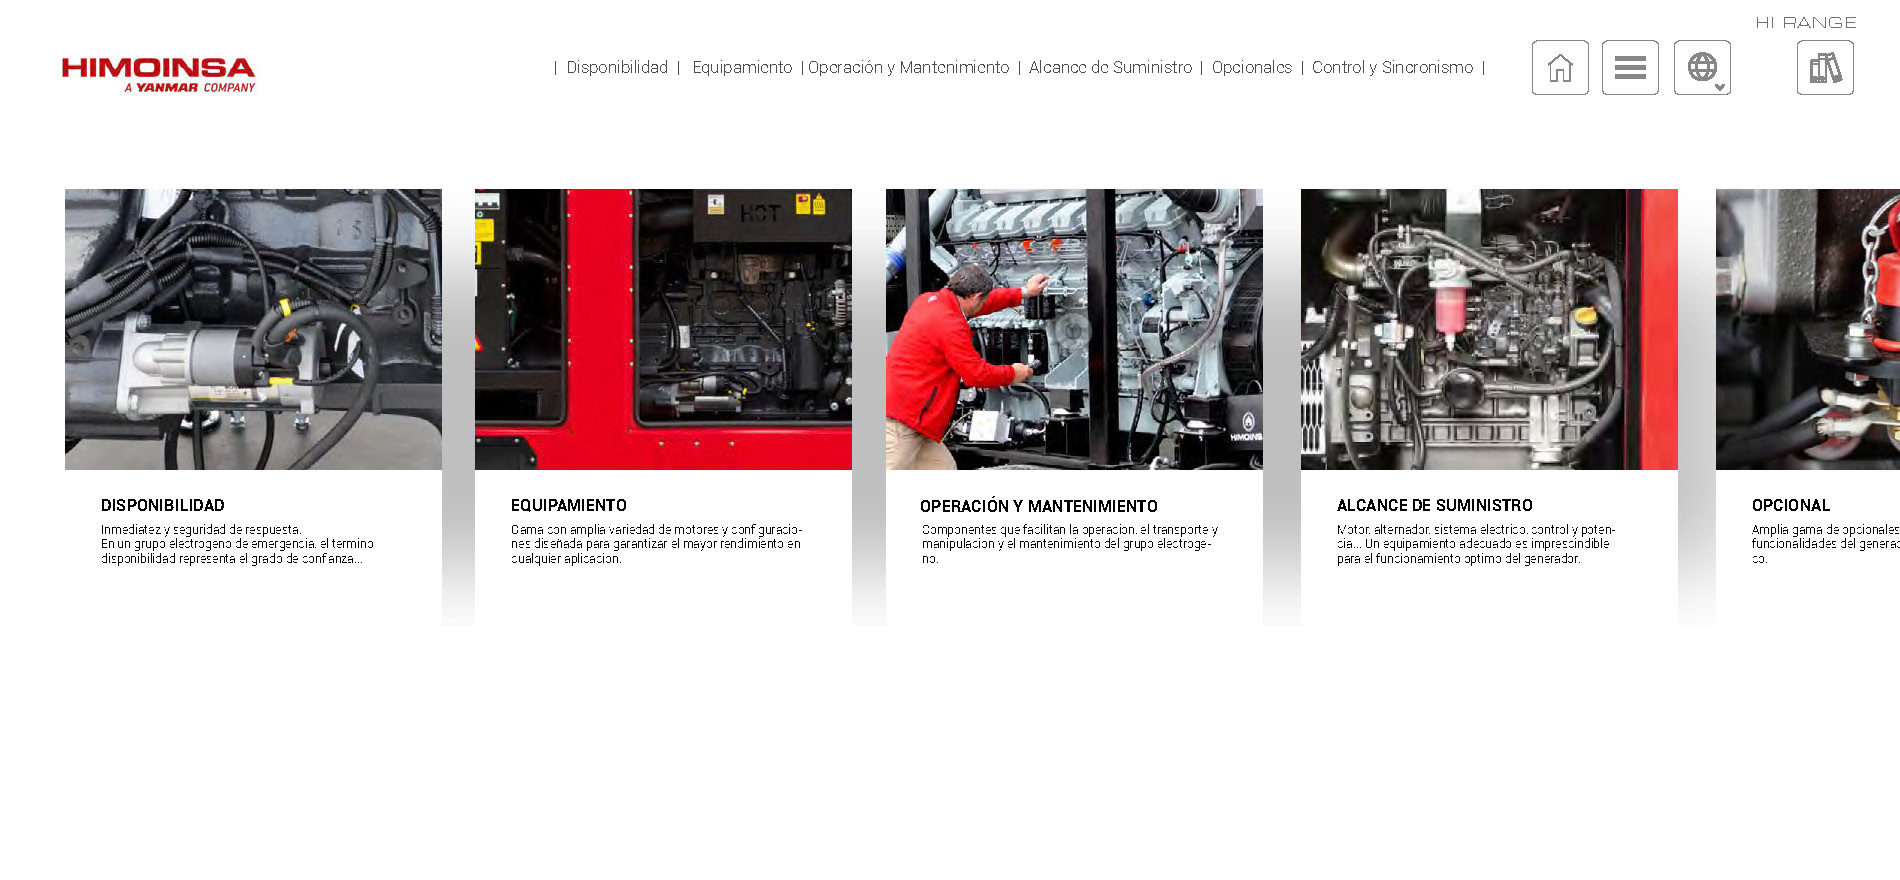Open the globe language selector
This screenshot has width=1900, height=880.
(x=1702, y=68)
